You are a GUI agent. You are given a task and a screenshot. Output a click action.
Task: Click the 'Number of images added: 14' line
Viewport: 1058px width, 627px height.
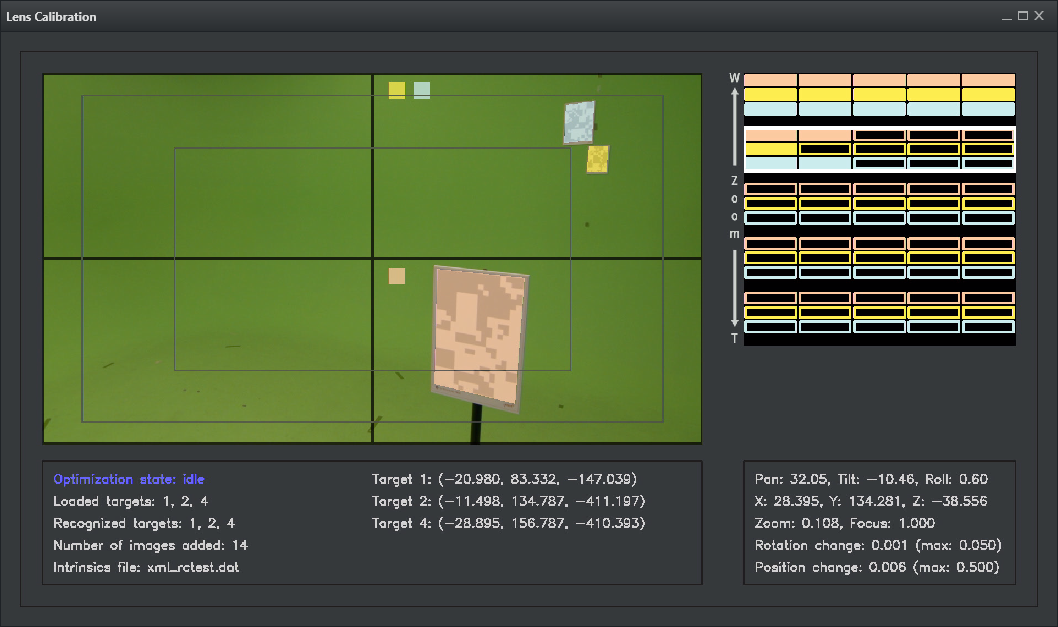[151, 545]
